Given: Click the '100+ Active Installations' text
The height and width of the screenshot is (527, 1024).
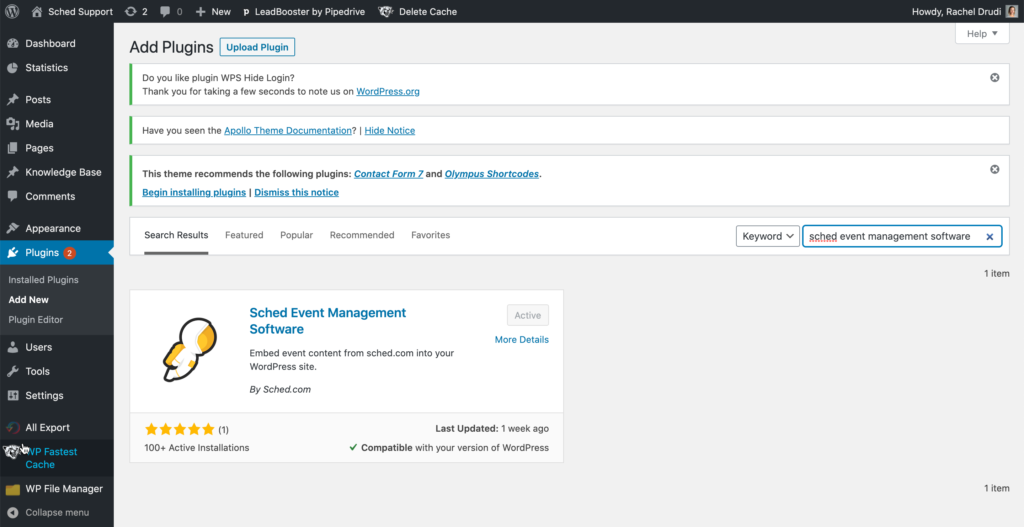Looking at the screenshot, I should tap(197, 448).
